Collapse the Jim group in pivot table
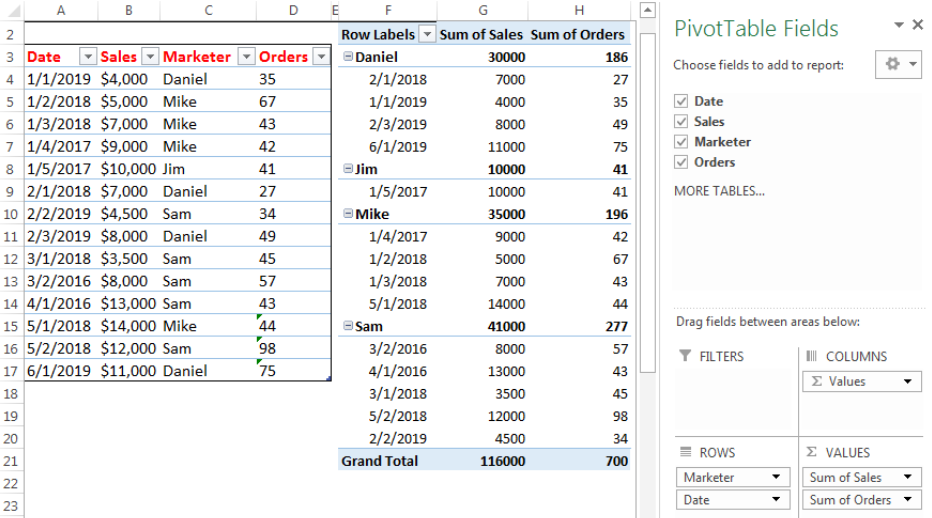The width and height of the screenshot is (932, 518). click(x=348, y=169)
